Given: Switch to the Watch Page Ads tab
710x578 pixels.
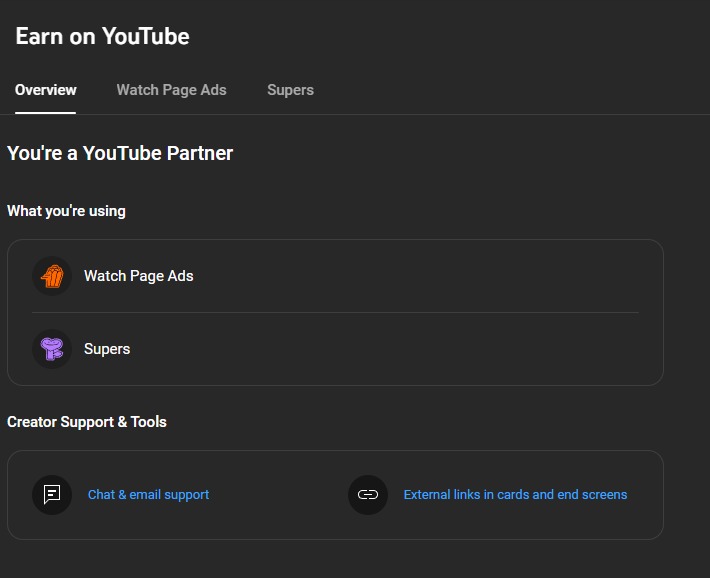Looking at the screenshot, I should [x=171, y=90].
